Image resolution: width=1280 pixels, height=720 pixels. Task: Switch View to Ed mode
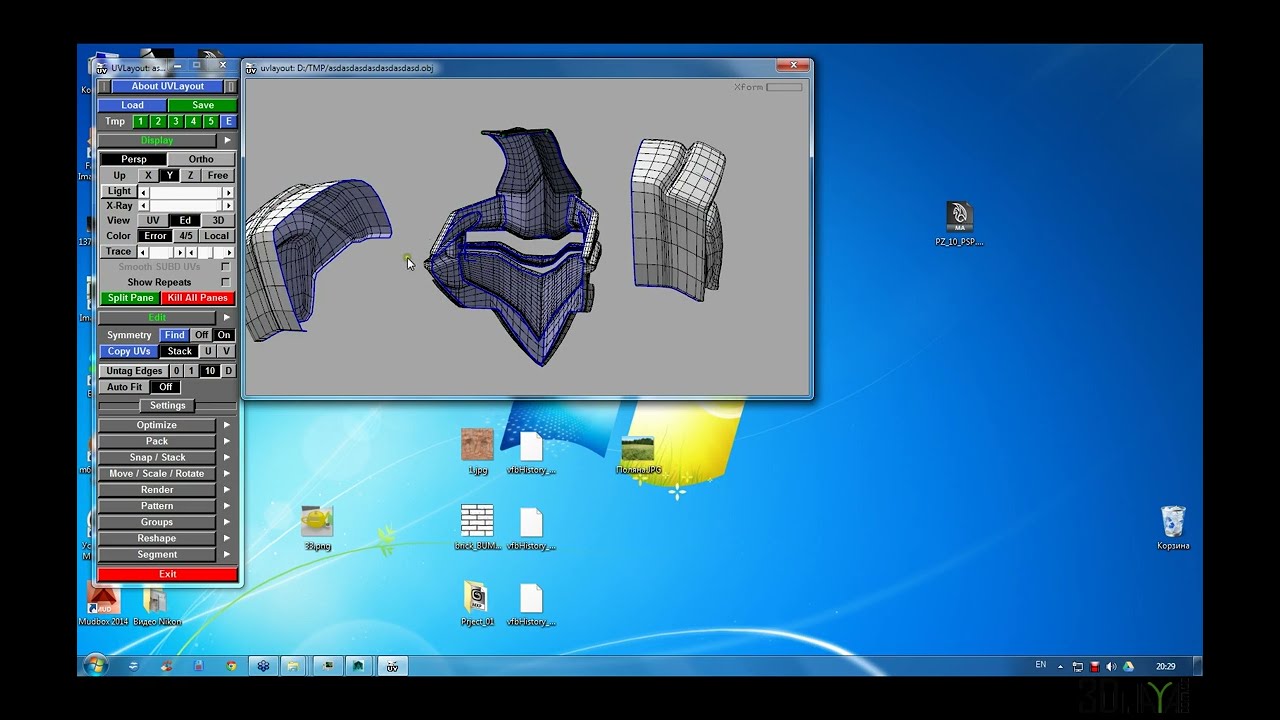185,220
